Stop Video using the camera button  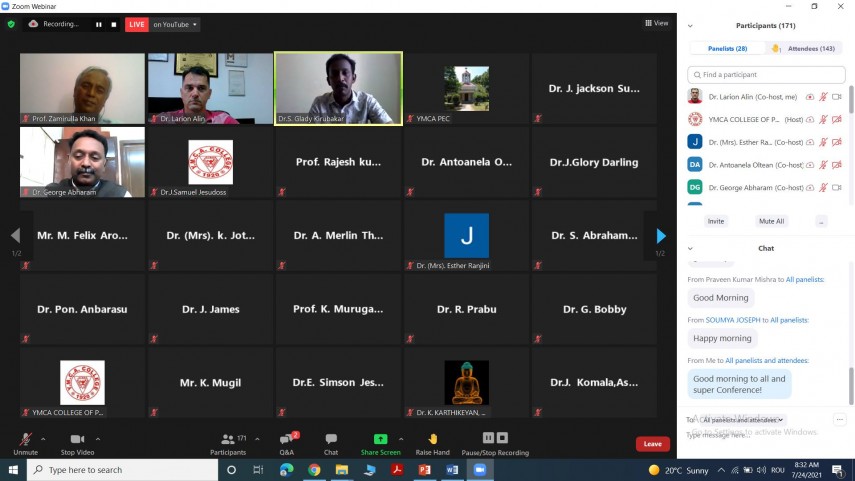(x=77, y=444)
